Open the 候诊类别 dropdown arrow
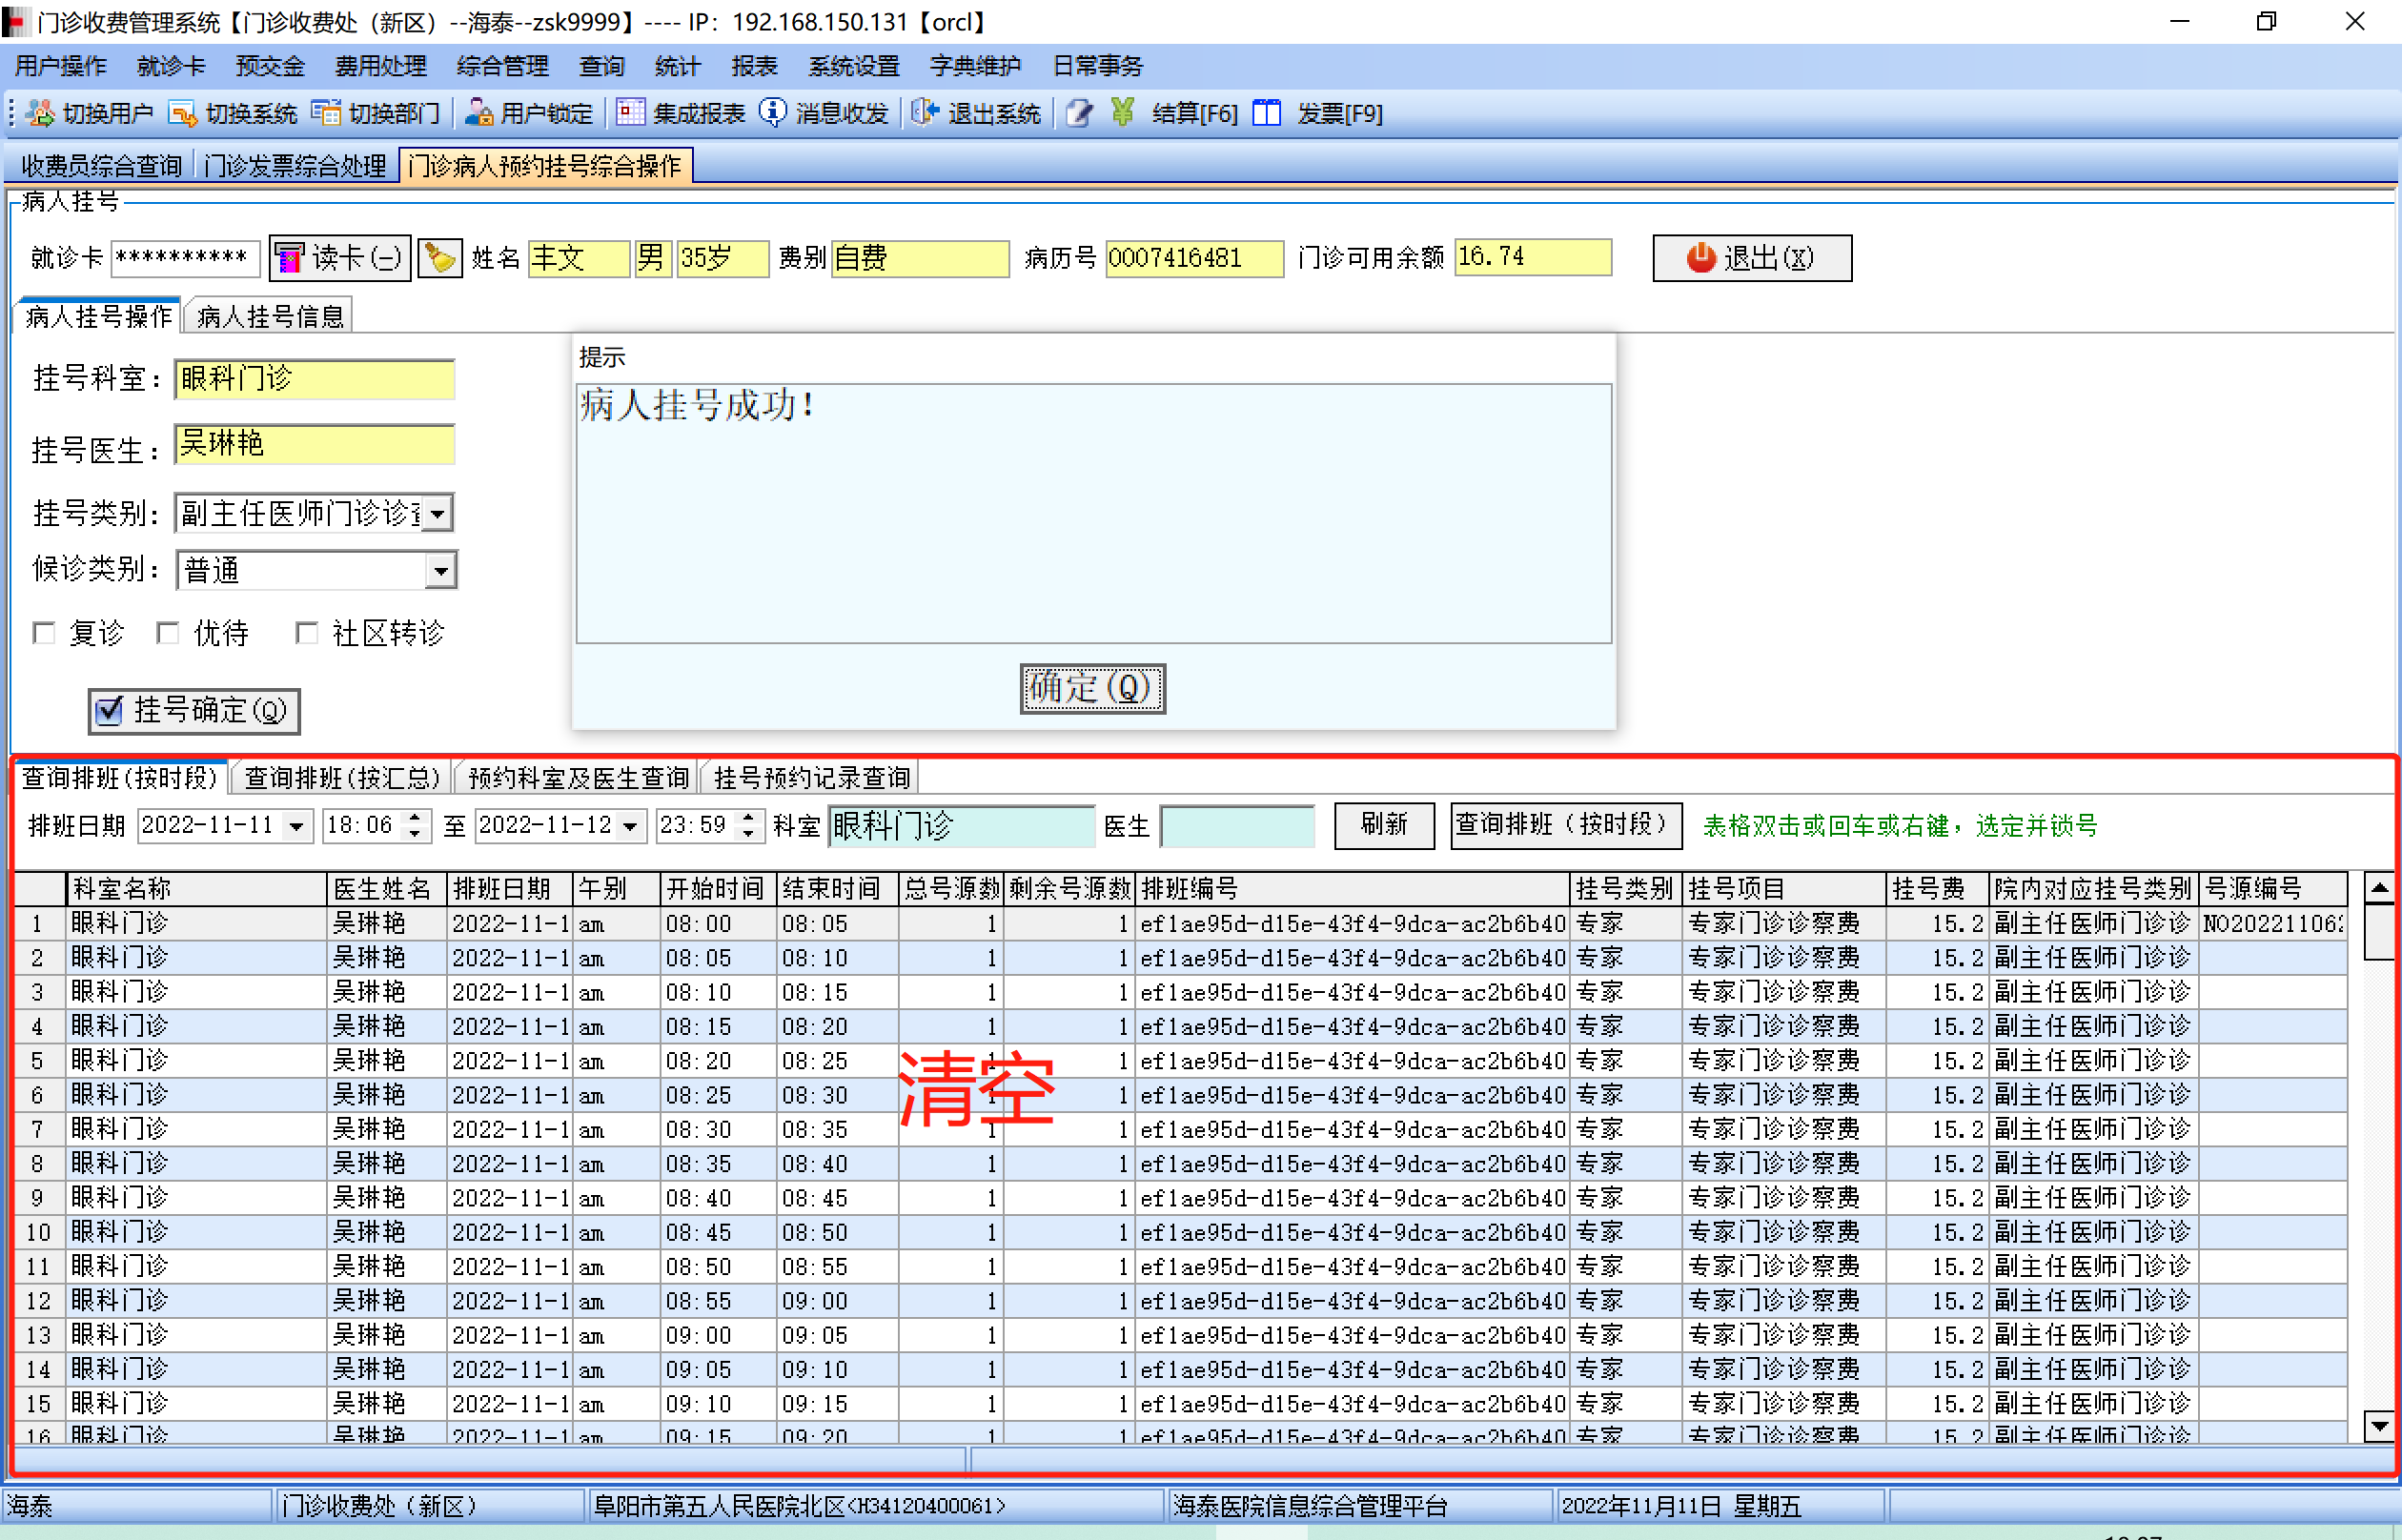This screenshot has height=1540, width=2402. 440,571
